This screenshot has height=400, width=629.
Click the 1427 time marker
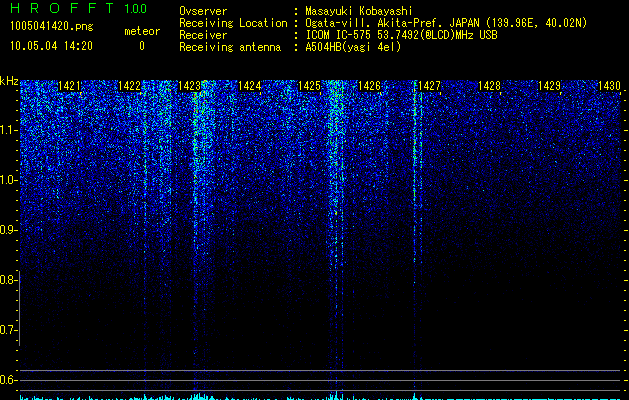tap(429, 86)
